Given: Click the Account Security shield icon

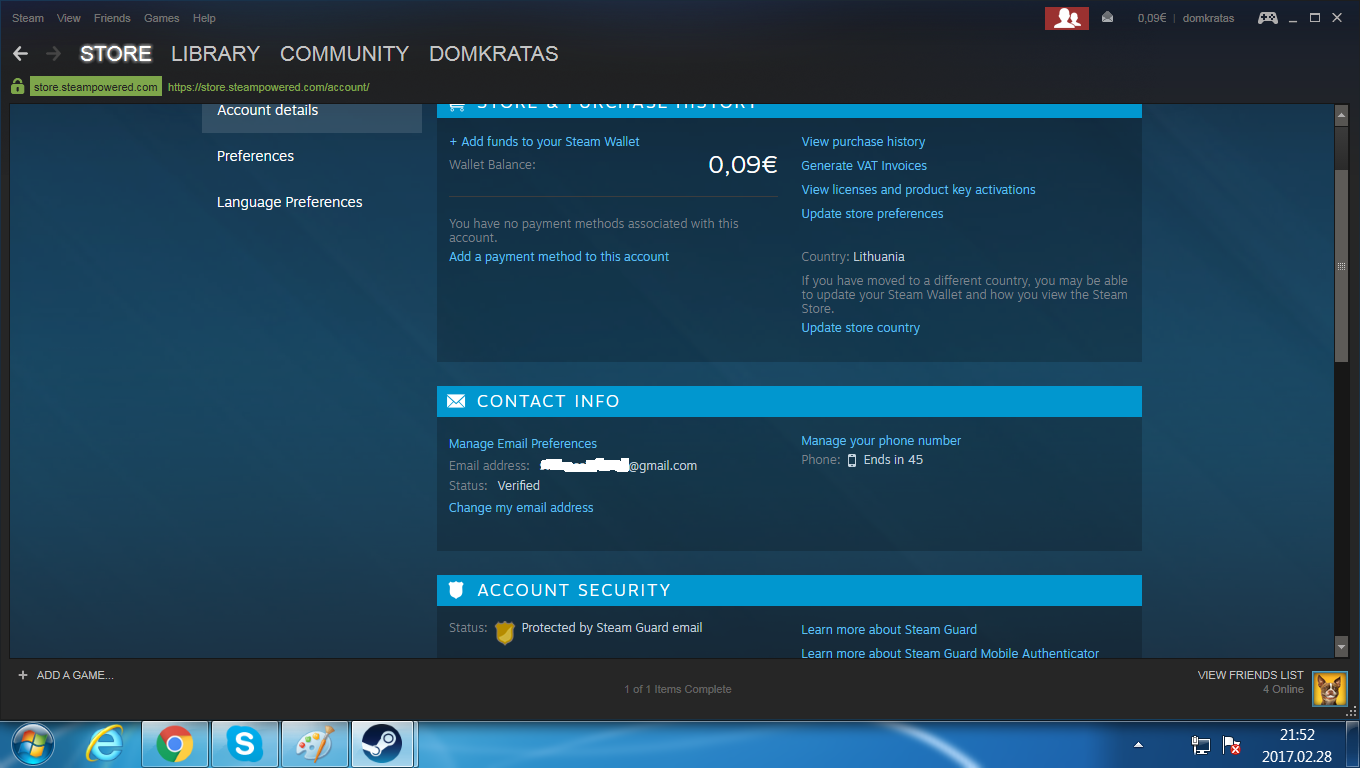Looking at the screenshot, I should [x=456, y=590].
